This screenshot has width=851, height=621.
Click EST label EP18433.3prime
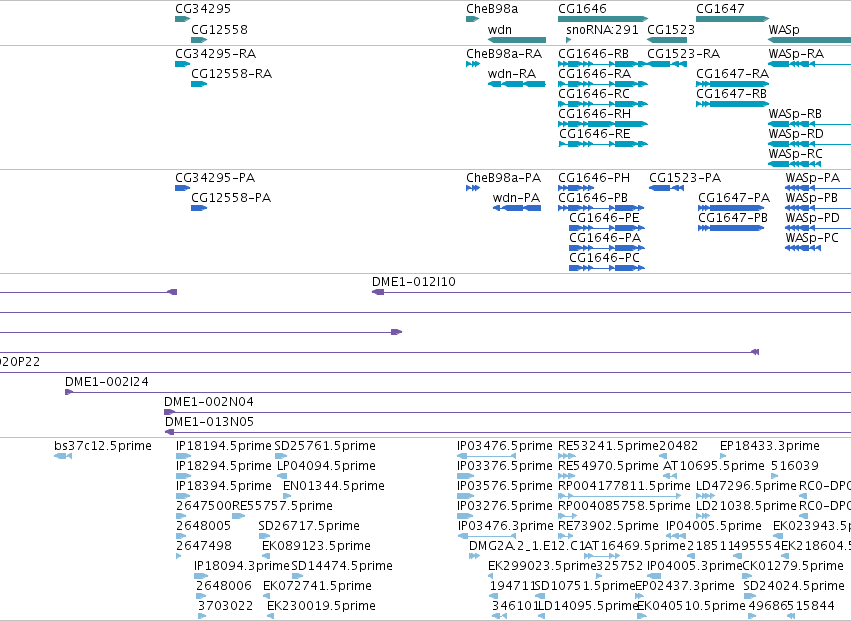[x=770, y=446]
